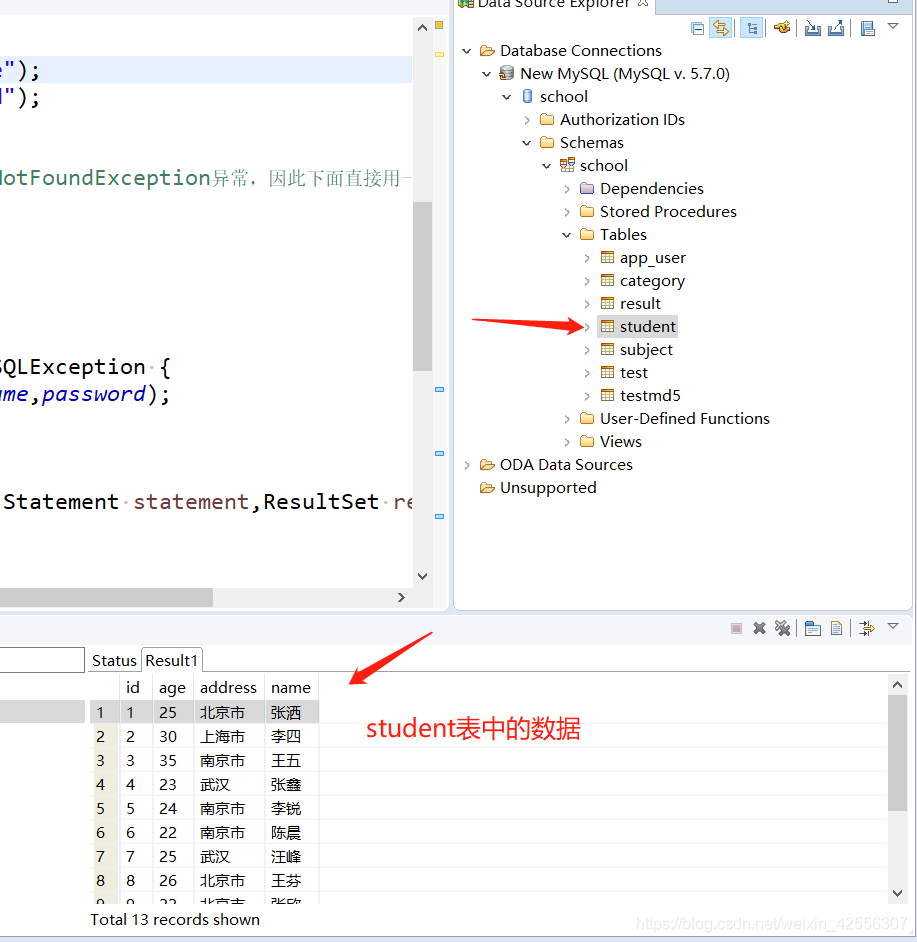Image resolution: width=917 pixels, height=942 pixels.
Task: Switch to single tab display mode icon
Action: click(812, 628)
